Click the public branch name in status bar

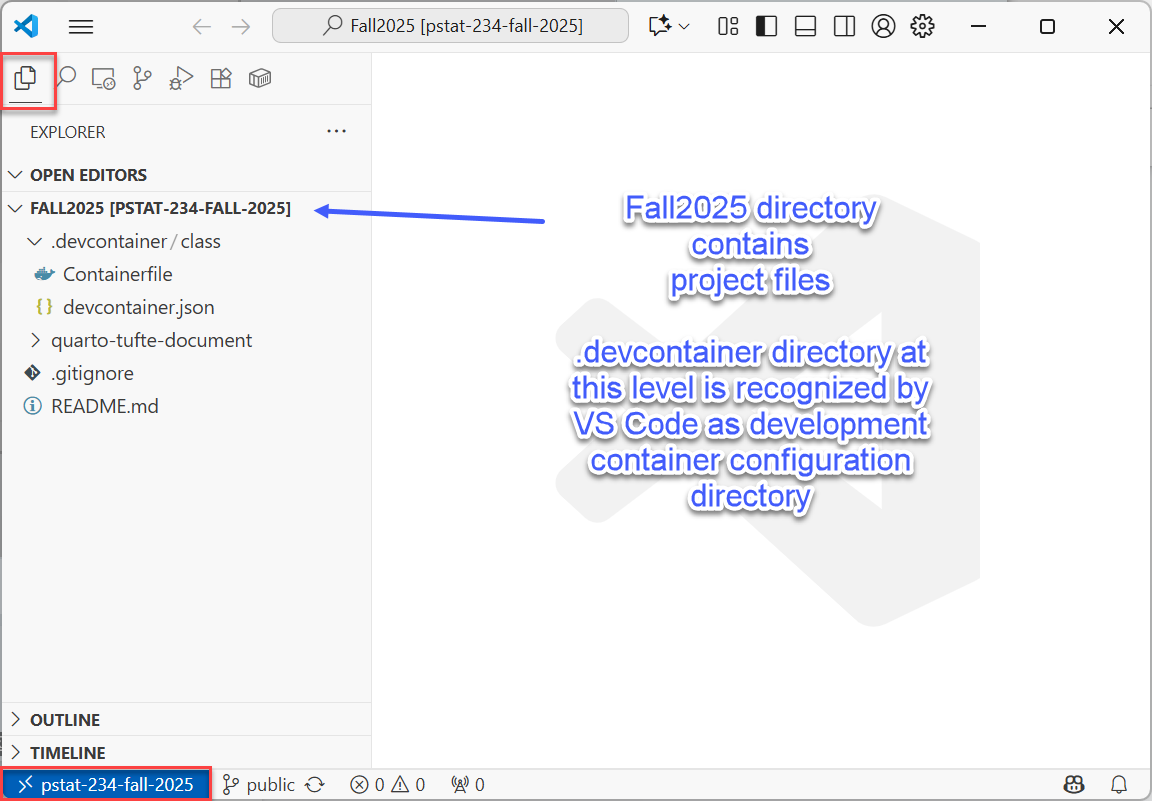tap(265, 784)
